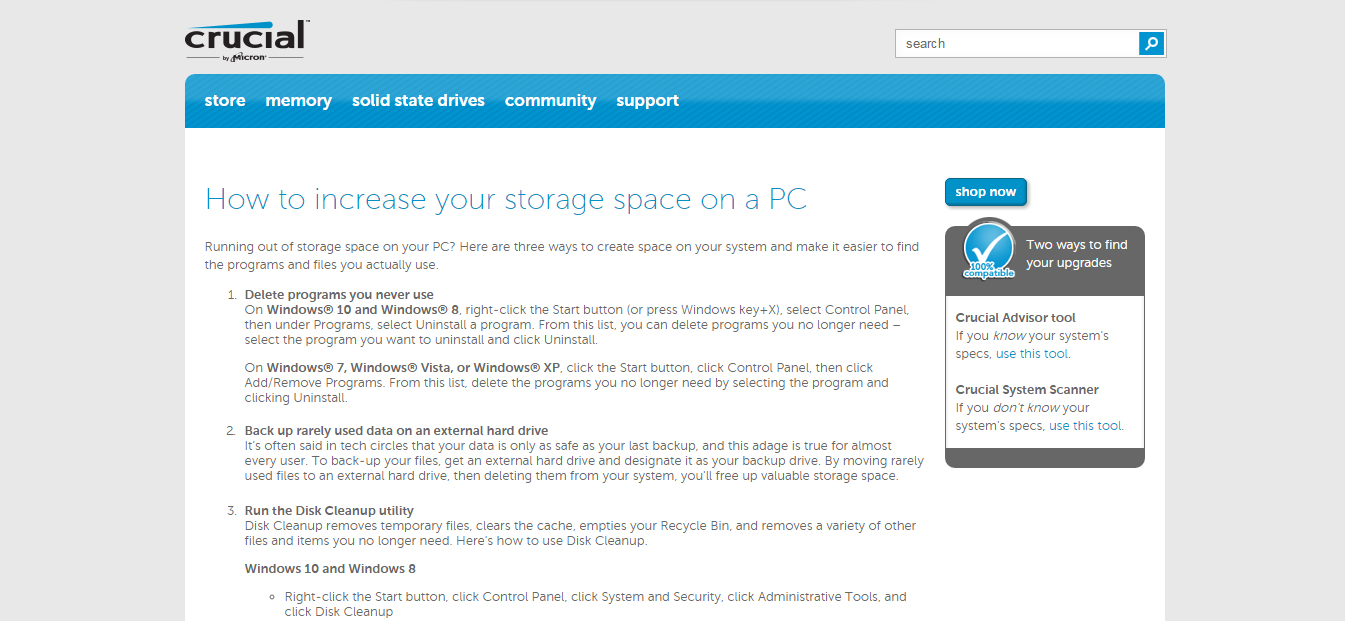This screenshot has height=621, width=1345.
Task: Click the "Two ways to find your upgrades" banner
Action: pyautogui.click(x=1076, y=254)
